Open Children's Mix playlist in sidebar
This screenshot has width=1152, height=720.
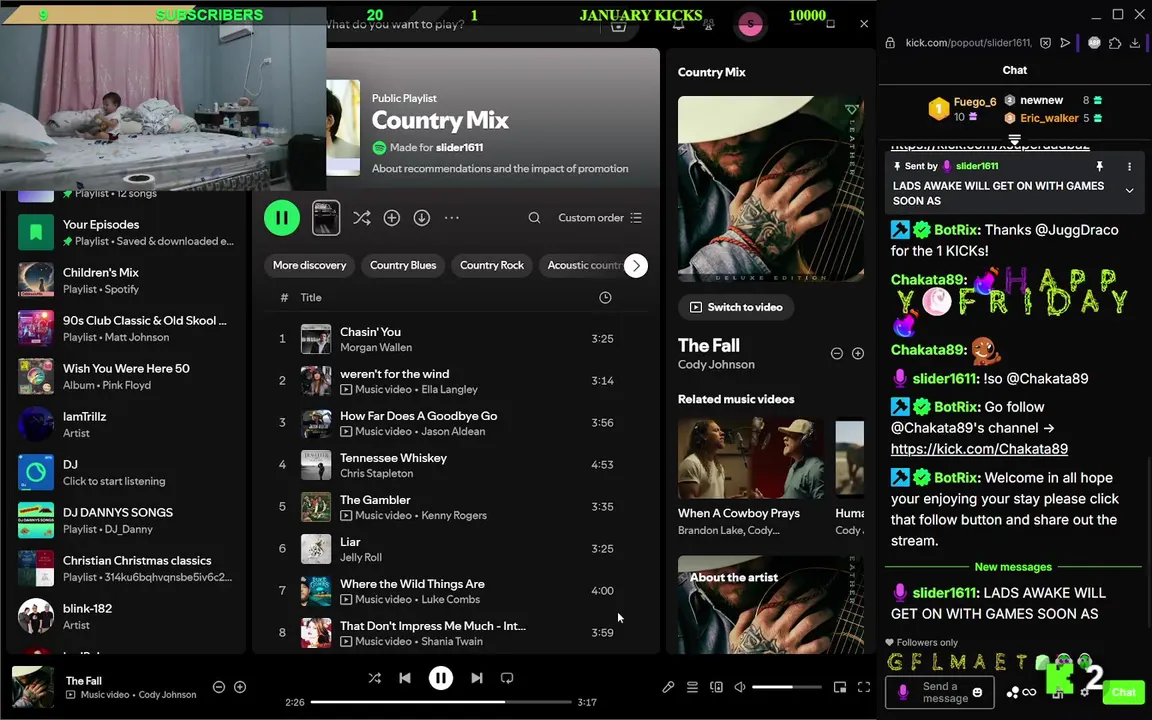pos(126,280)
